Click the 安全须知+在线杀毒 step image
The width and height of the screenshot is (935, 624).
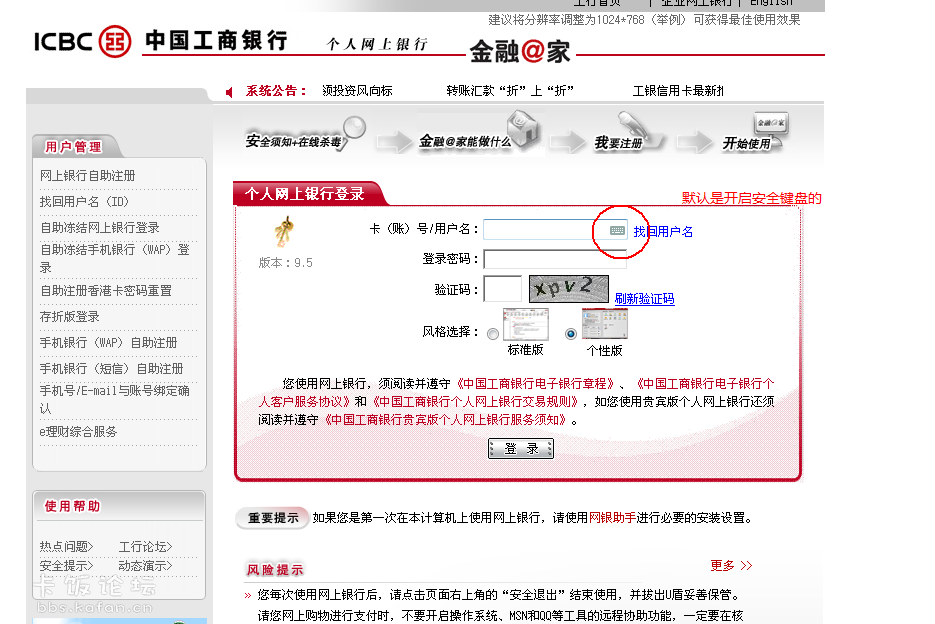click(304, 135)
